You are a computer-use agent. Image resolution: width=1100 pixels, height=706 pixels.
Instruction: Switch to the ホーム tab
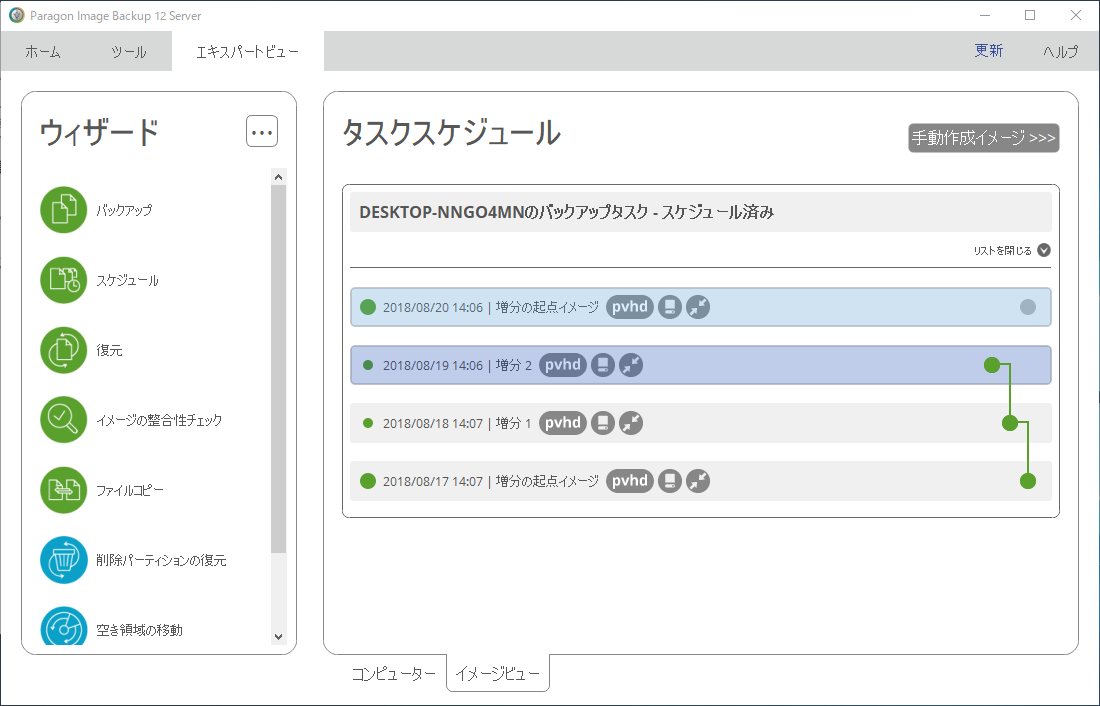pyautogui.click(x=43, y=52)
